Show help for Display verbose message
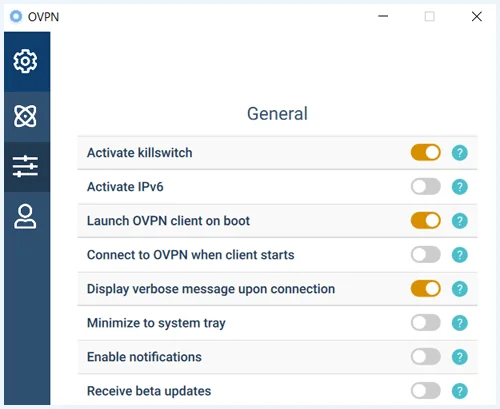500x409 pixels. 460,289
